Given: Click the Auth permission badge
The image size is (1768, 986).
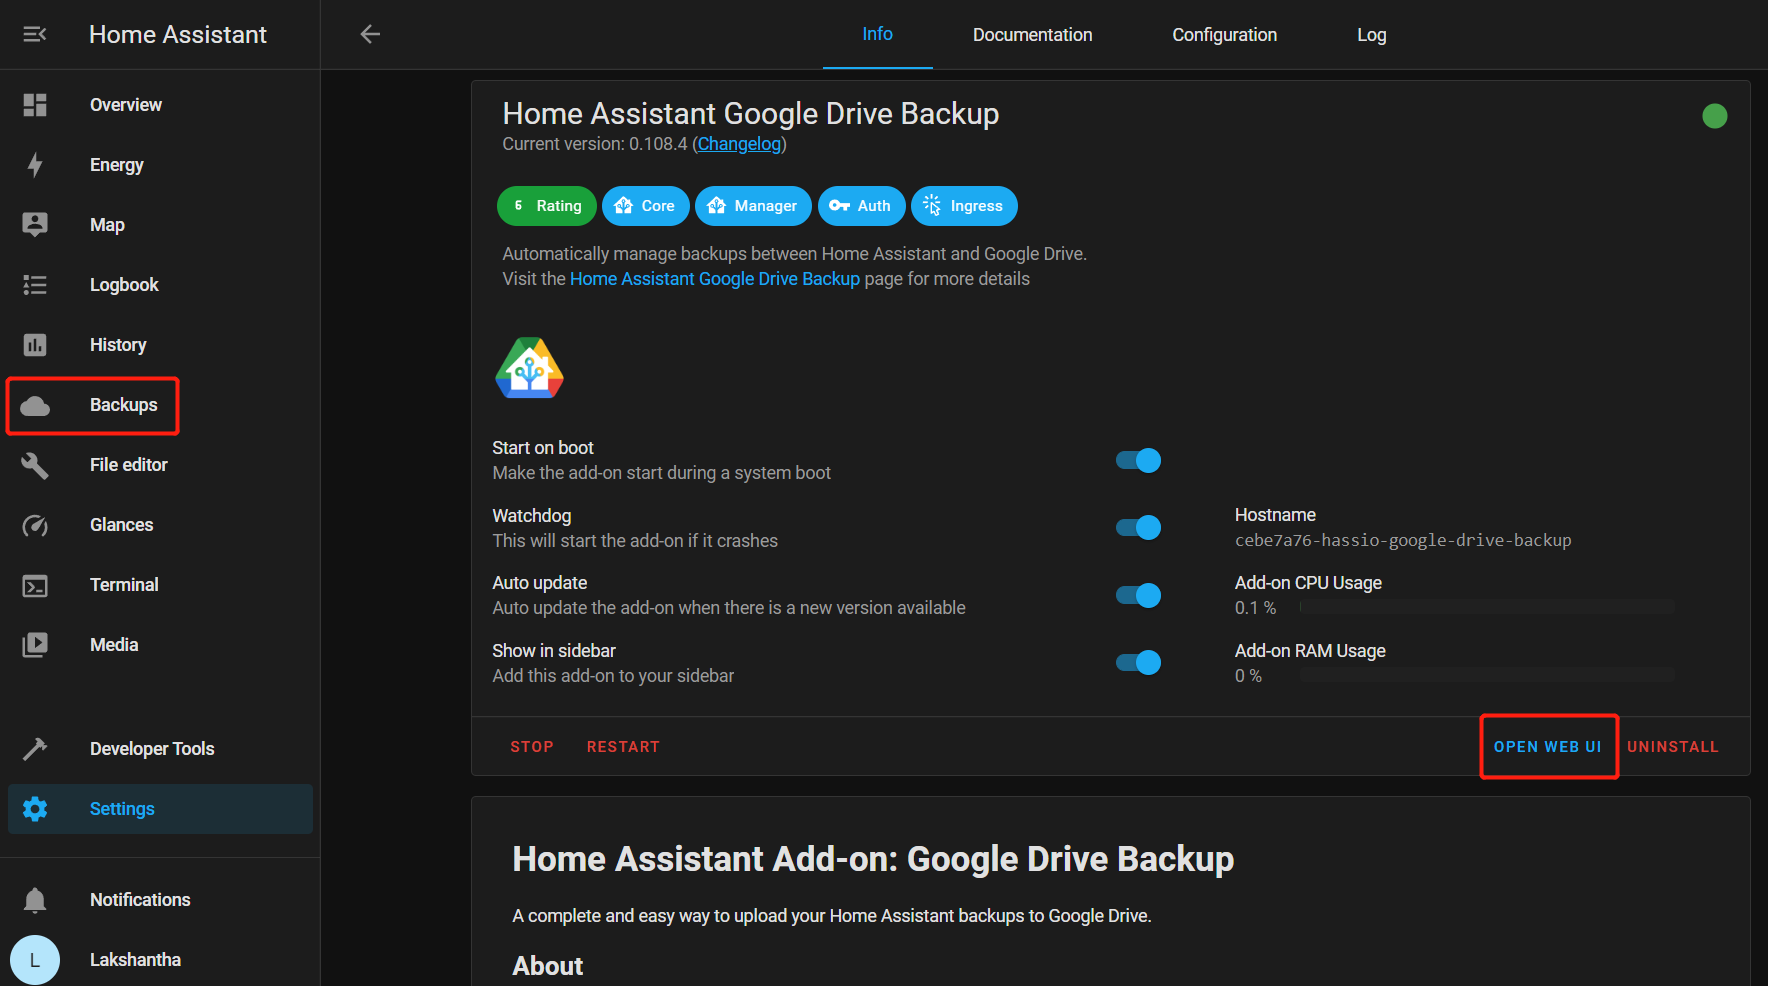Looking at the screenshot, I should 862,206.
